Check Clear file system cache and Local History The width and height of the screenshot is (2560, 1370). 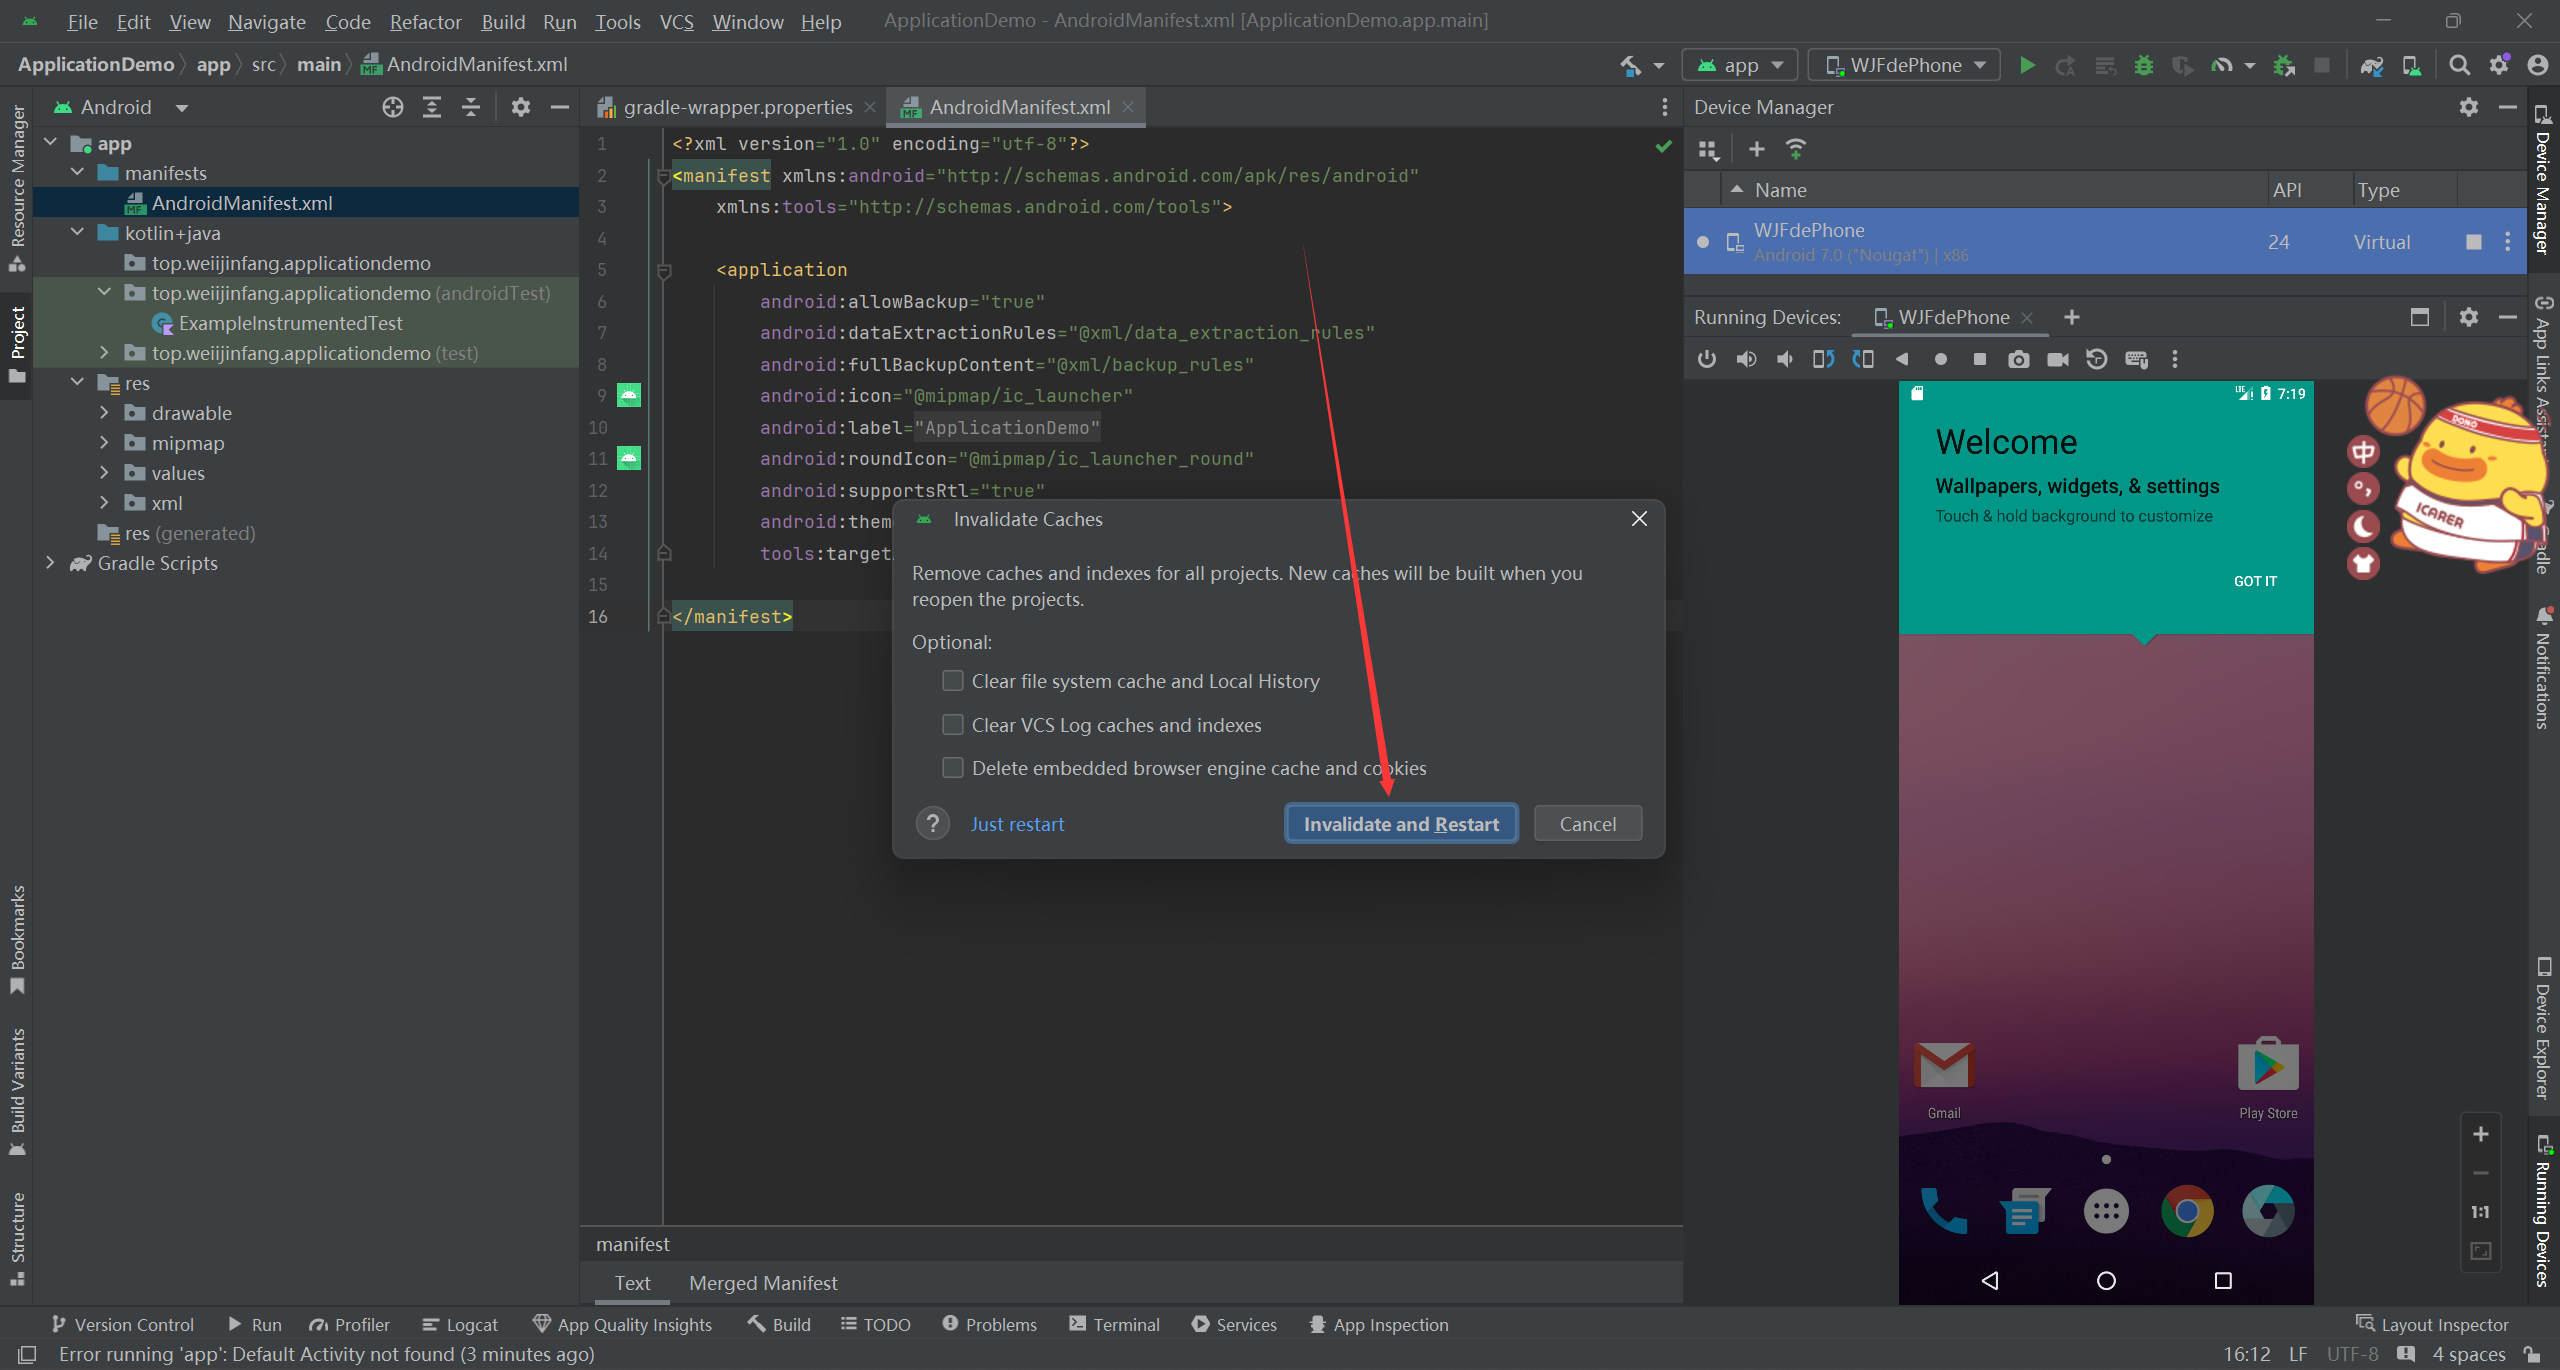pyautogui.click(x=953, y=681)
